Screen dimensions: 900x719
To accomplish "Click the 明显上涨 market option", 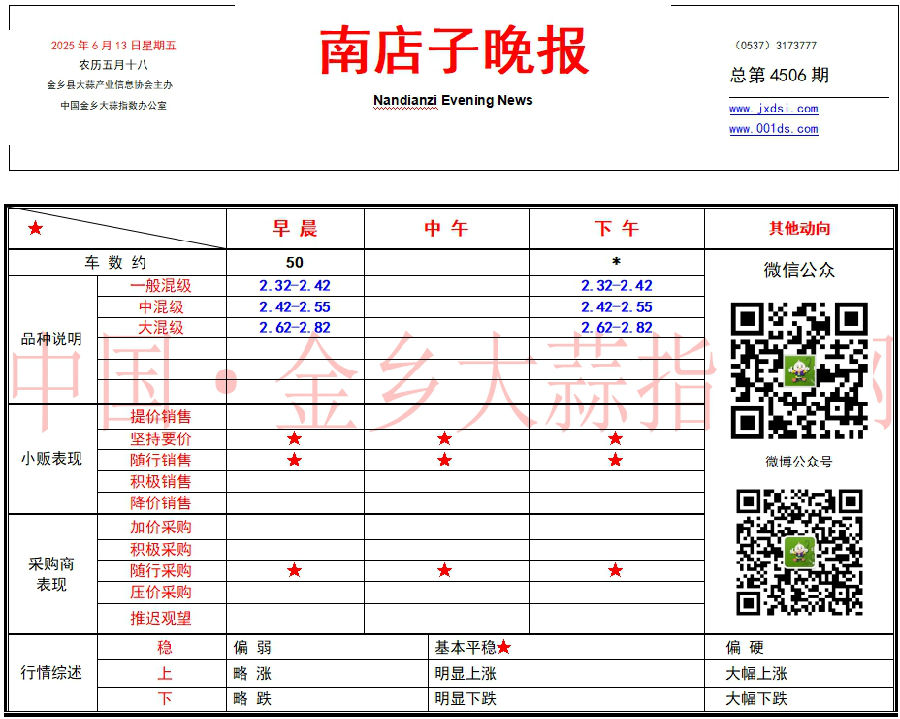I will (x=465, y=674).
